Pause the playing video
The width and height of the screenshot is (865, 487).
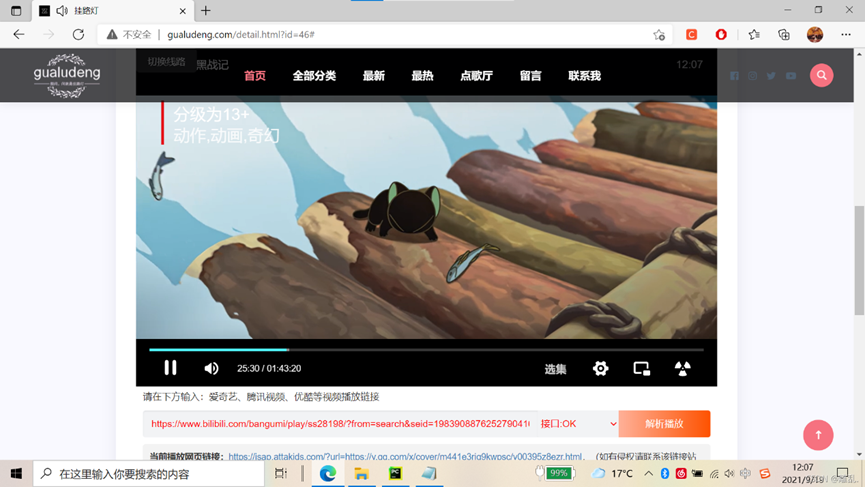click(x=170, y=368)
